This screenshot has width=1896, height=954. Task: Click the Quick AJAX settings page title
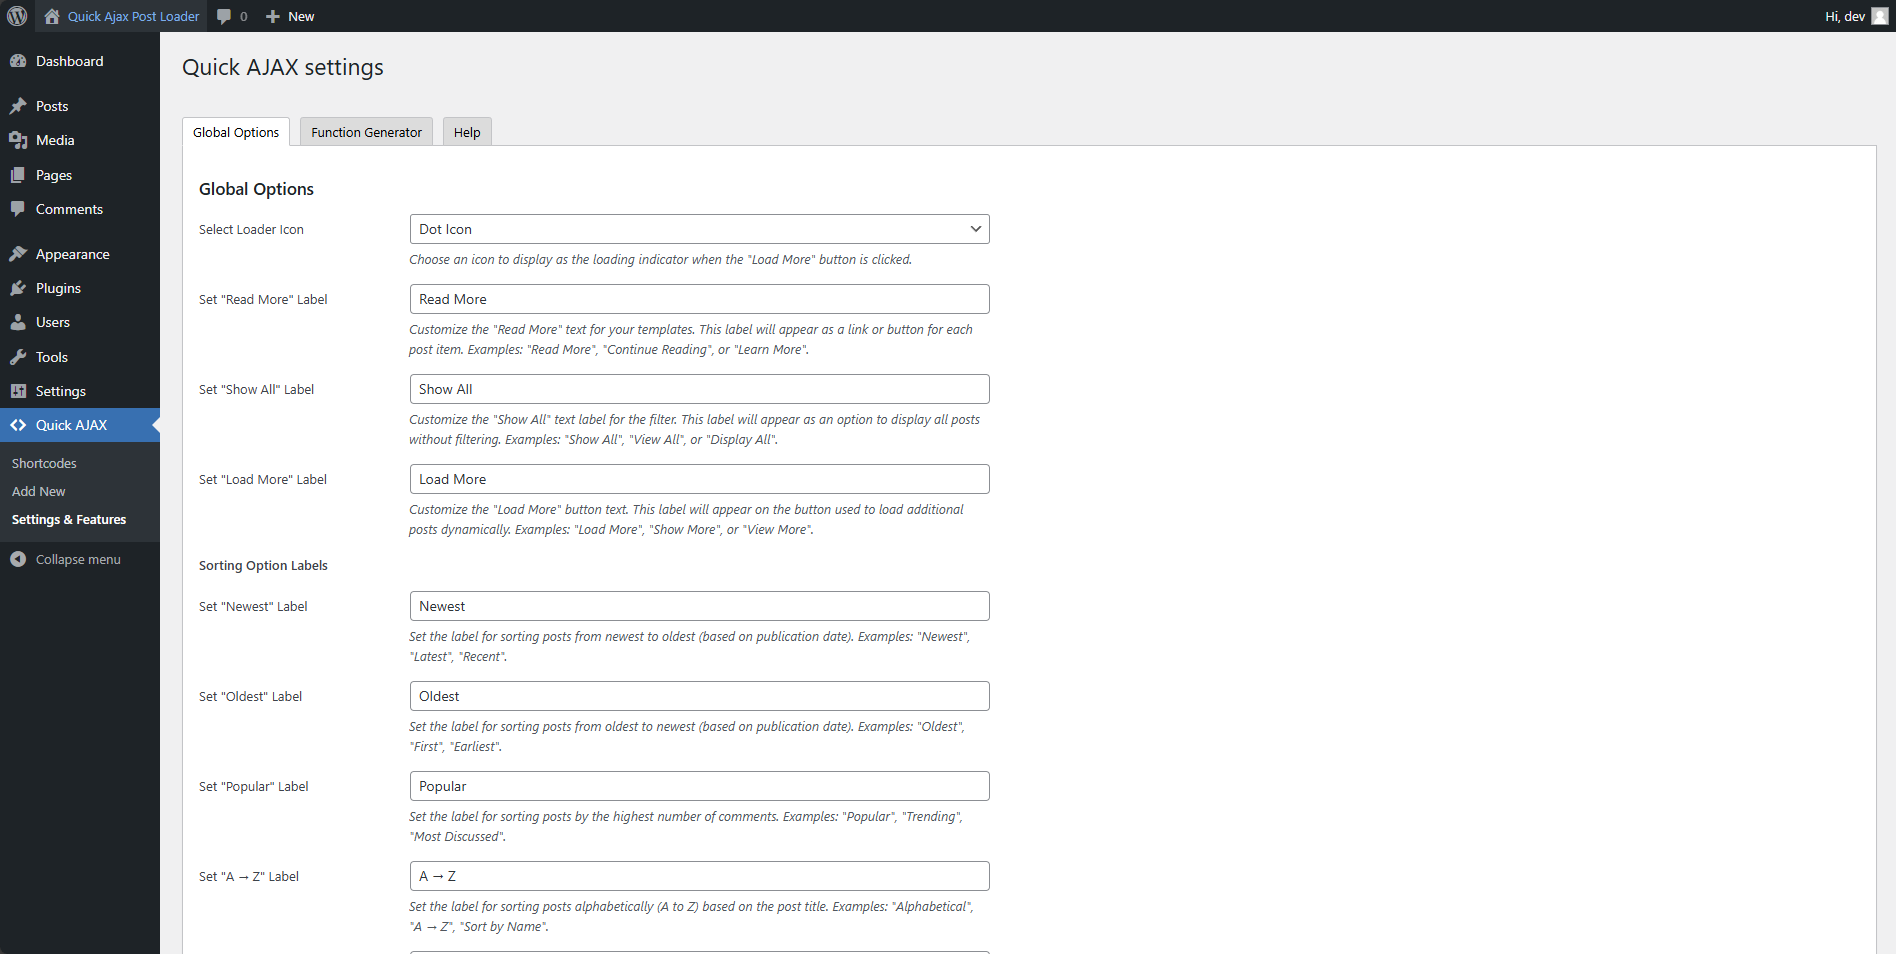tap(283, 67)
